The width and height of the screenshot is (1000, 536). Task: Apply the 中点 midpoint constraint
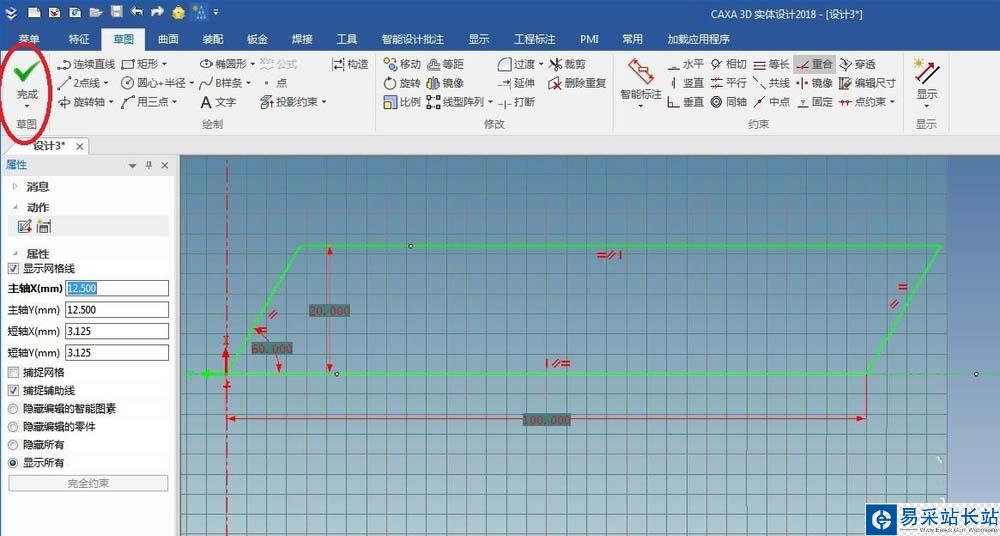click(771, 102)
